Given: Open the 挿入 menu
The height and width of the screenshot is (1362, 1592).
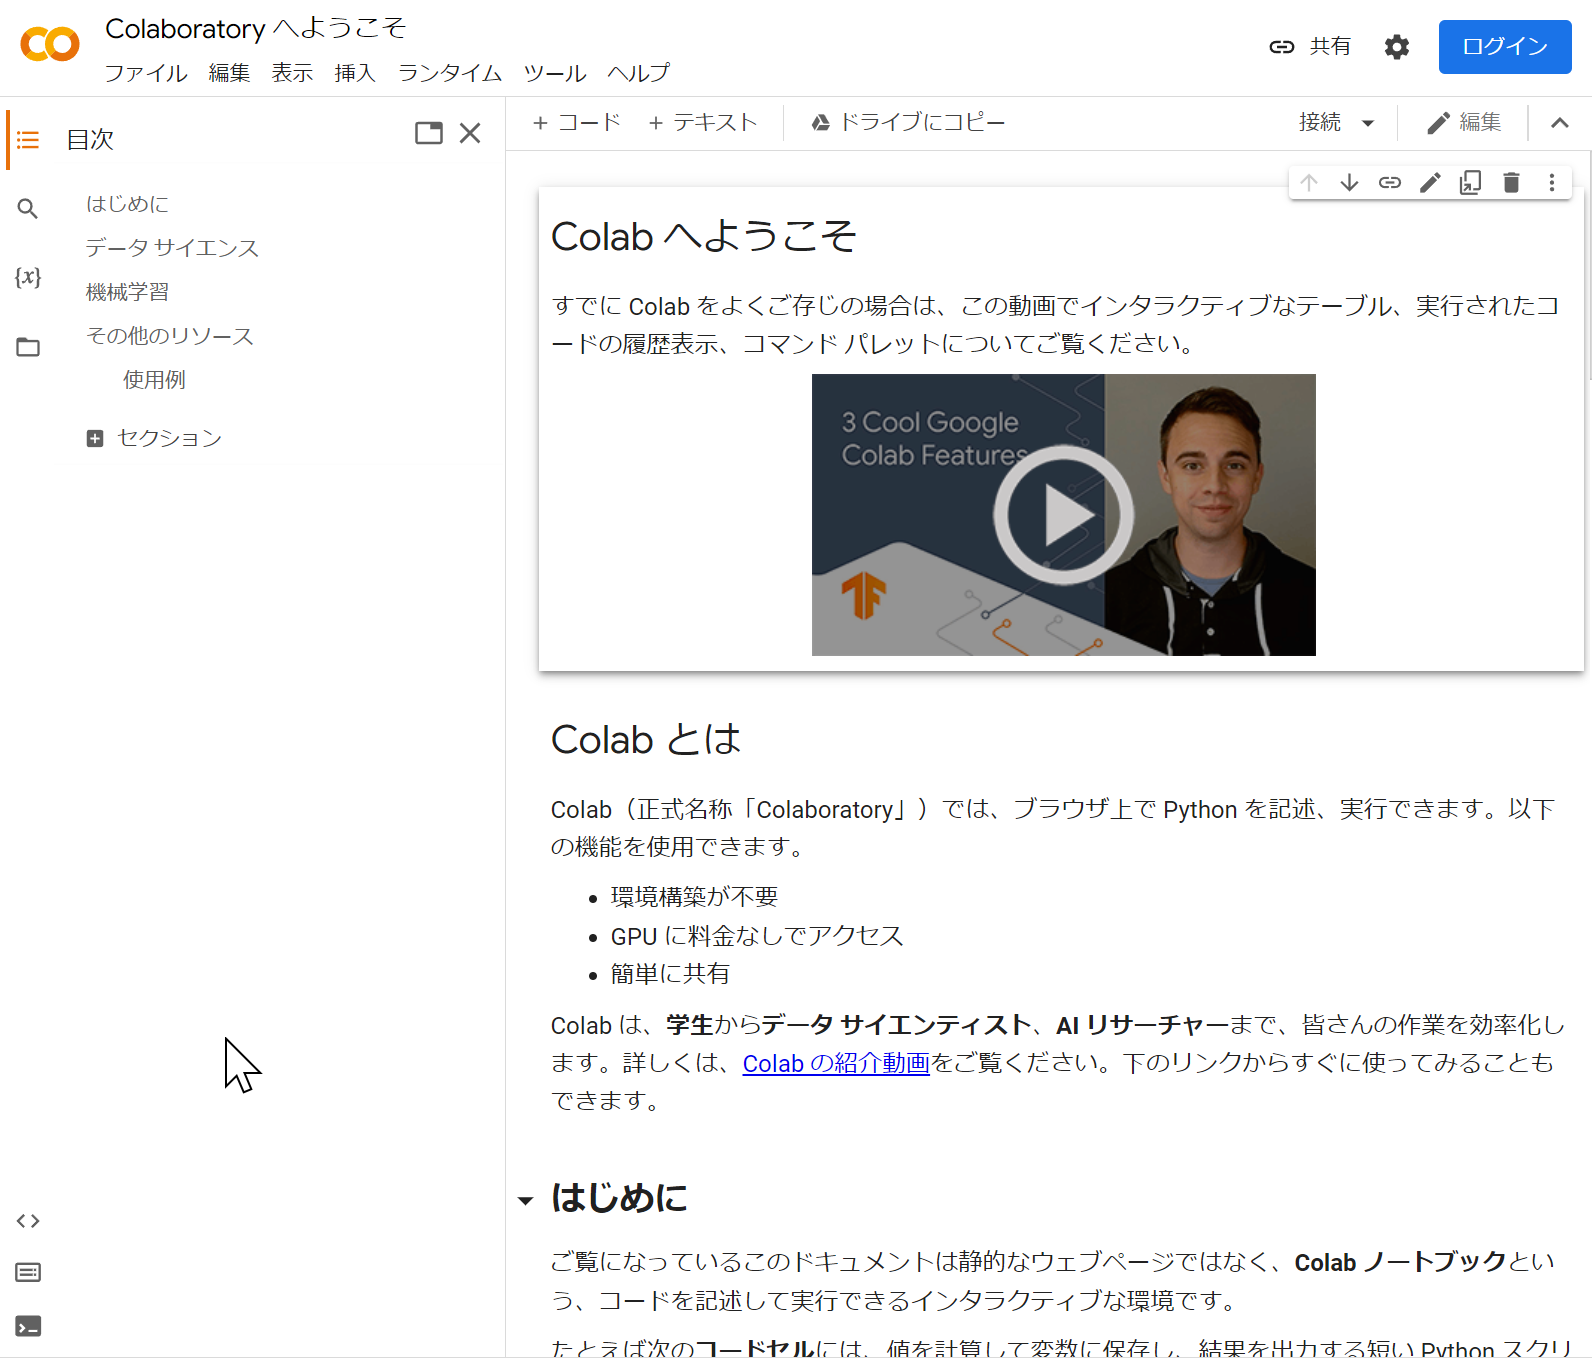Looking at the screenshot, I should [355, 73].
